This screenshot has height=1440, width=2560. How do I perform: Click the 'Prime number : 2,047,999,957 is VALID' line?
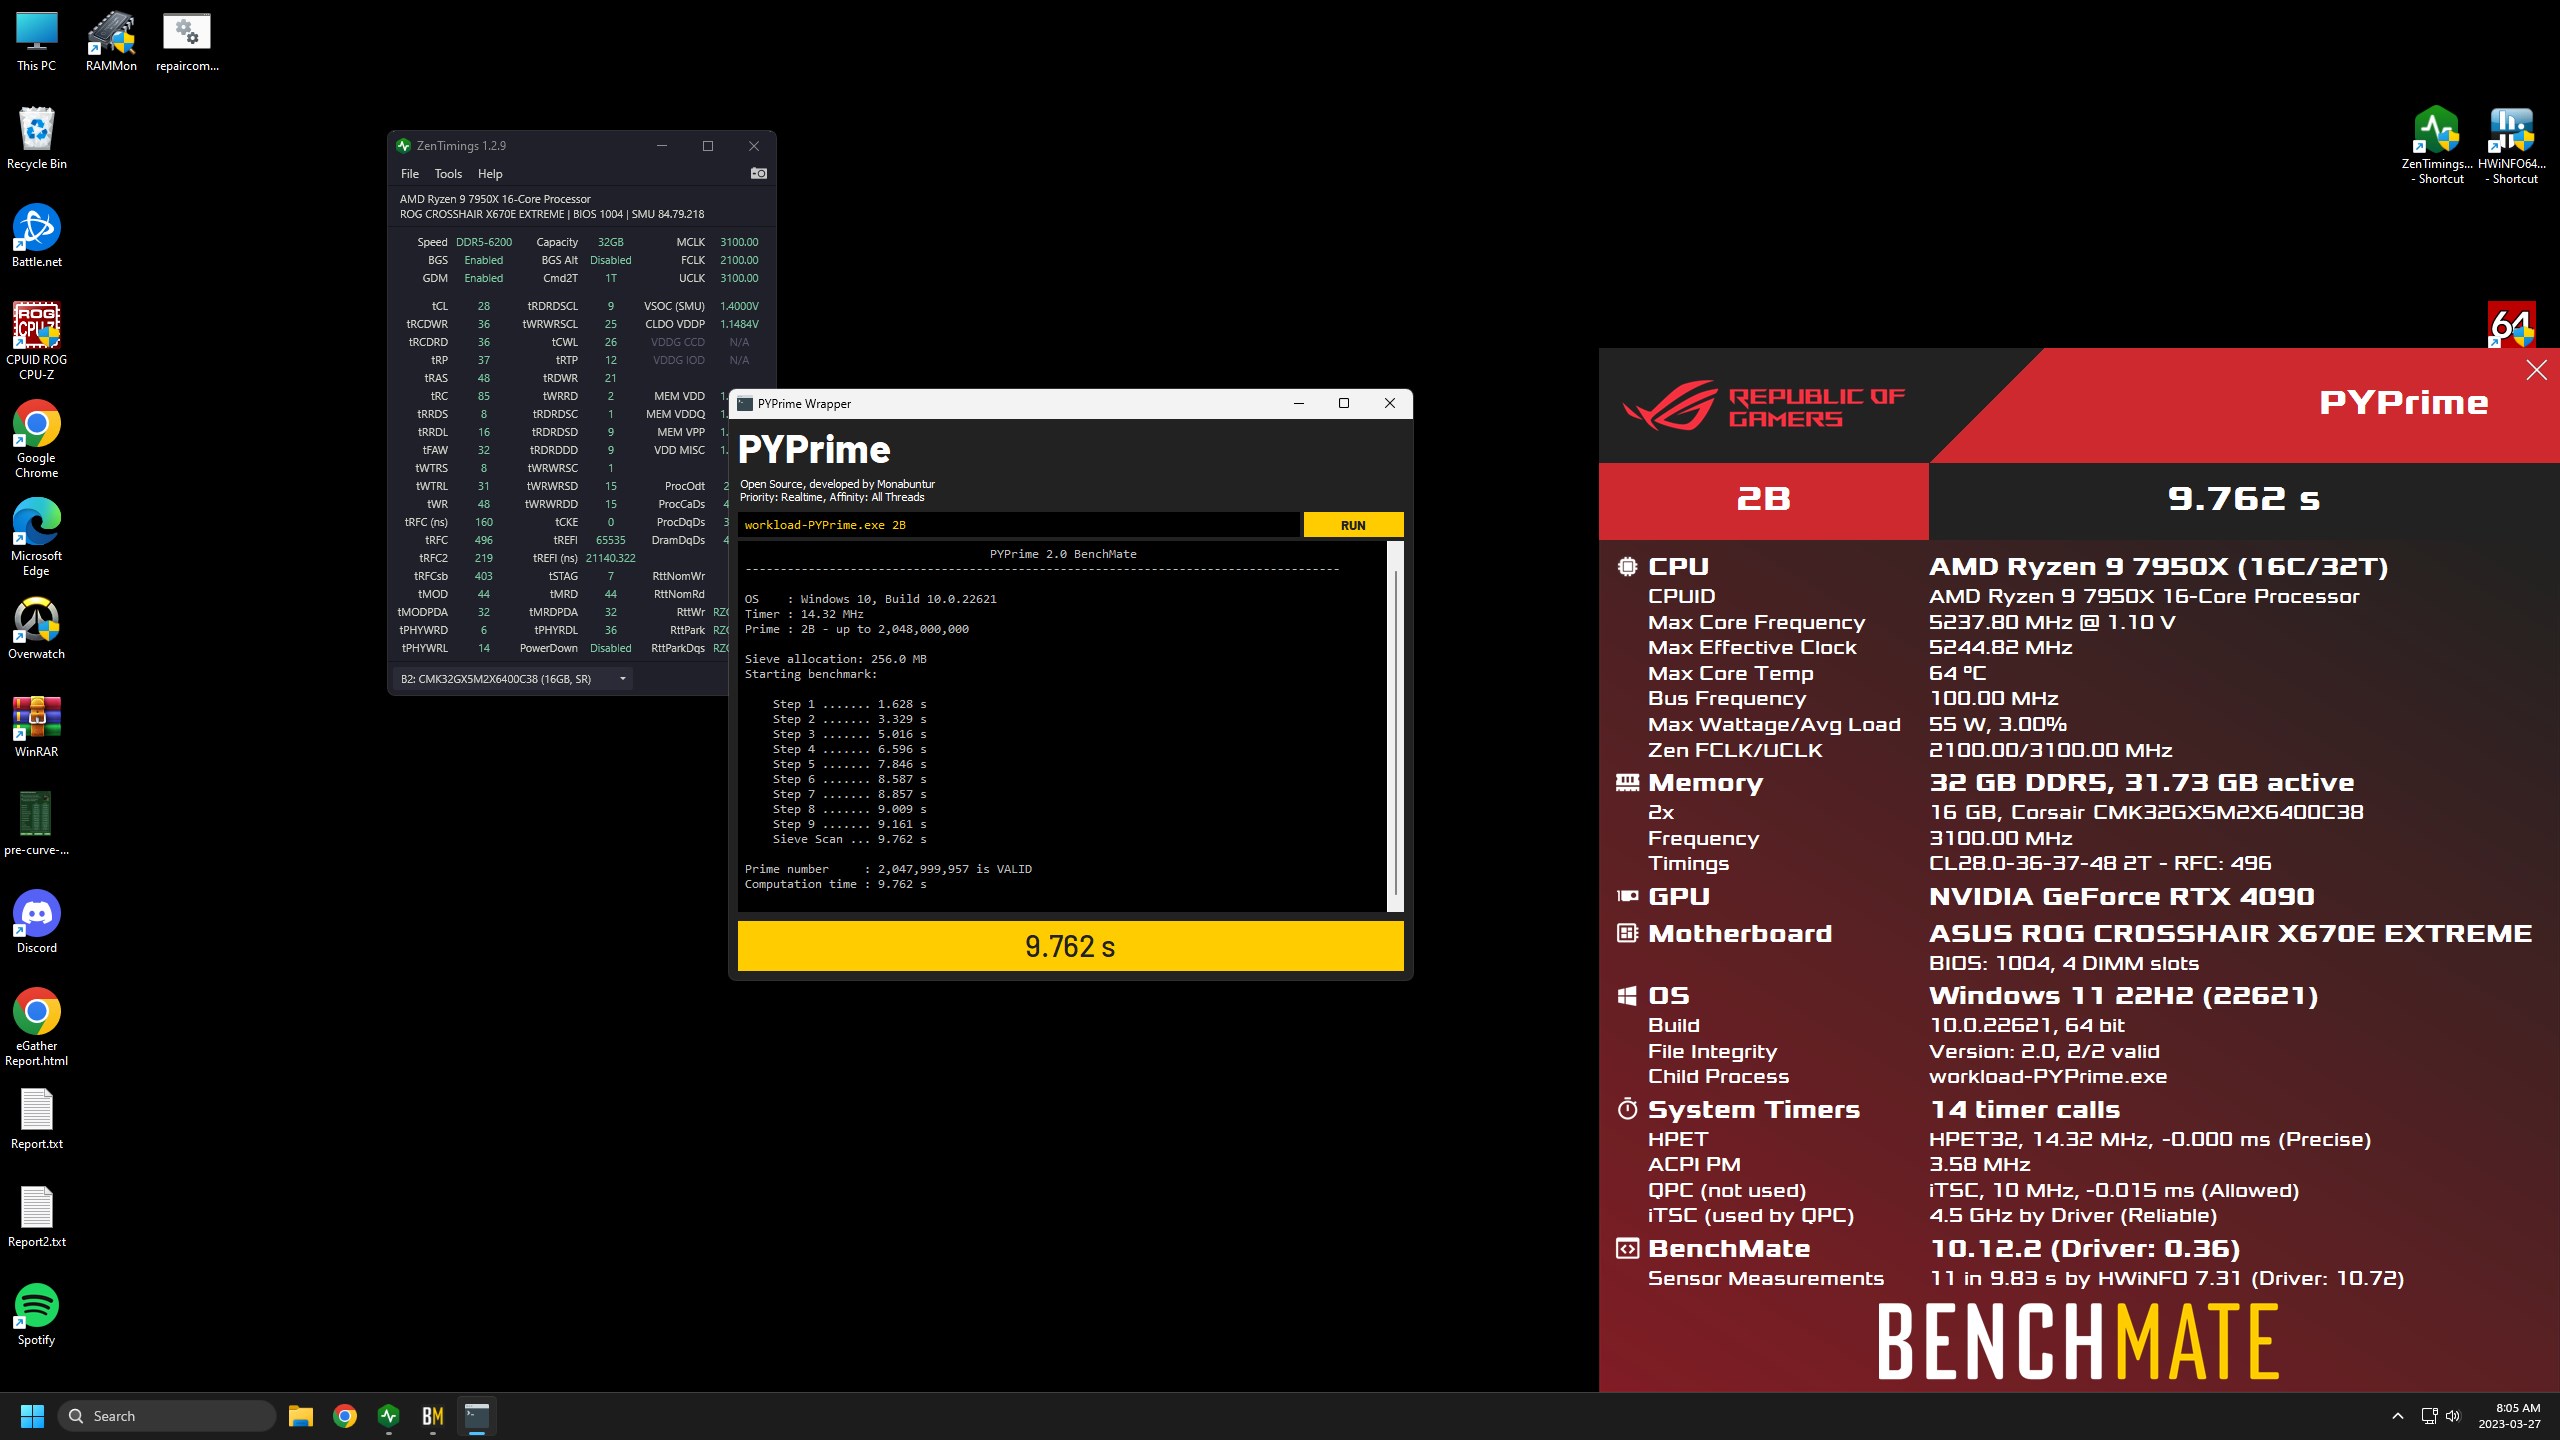click(888, 869)
